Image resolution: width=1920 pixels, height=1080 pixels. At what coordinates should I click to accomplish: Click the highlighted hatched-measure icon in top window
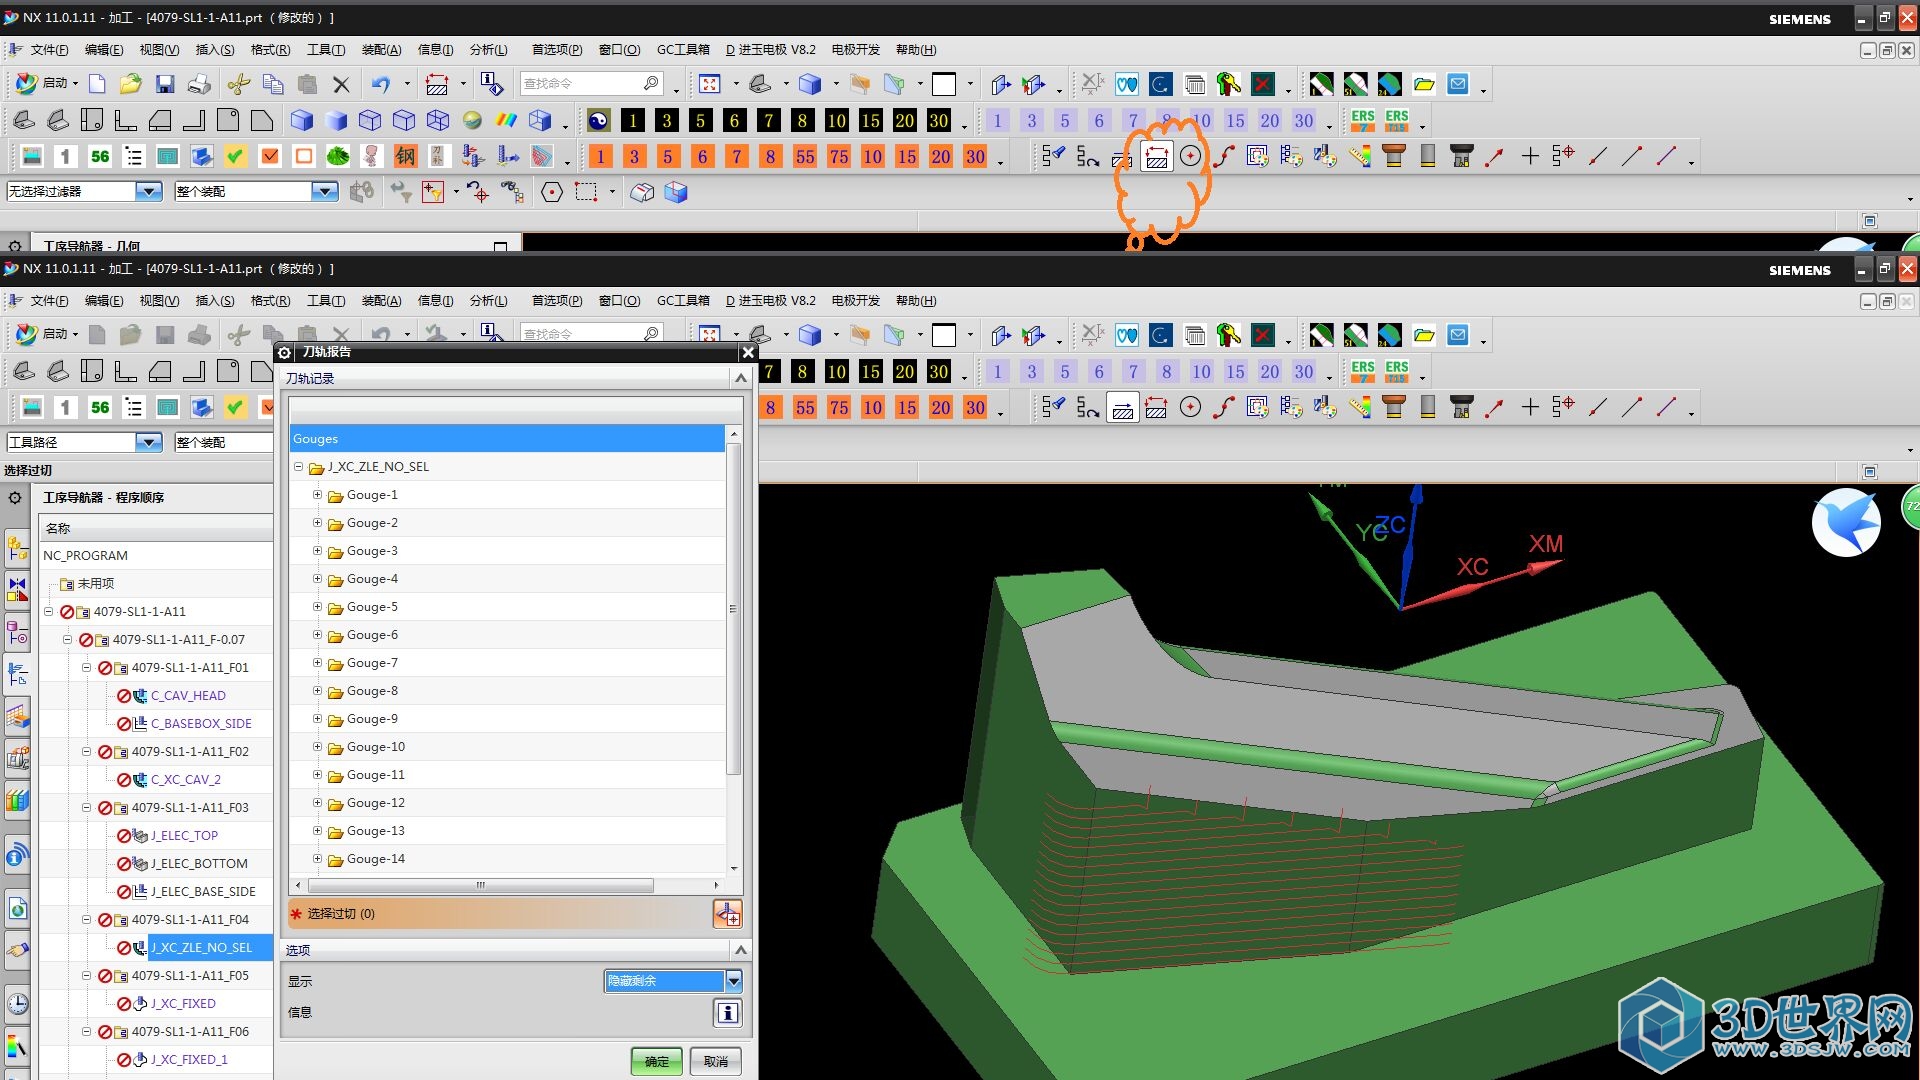[1157, 156]
